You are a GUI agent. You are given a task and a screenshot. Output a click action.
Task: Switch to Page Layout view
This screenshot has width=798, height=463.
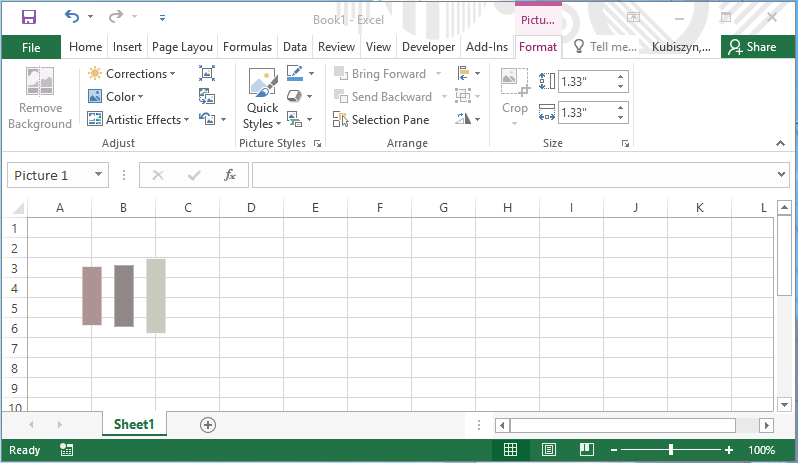point(548,450)
